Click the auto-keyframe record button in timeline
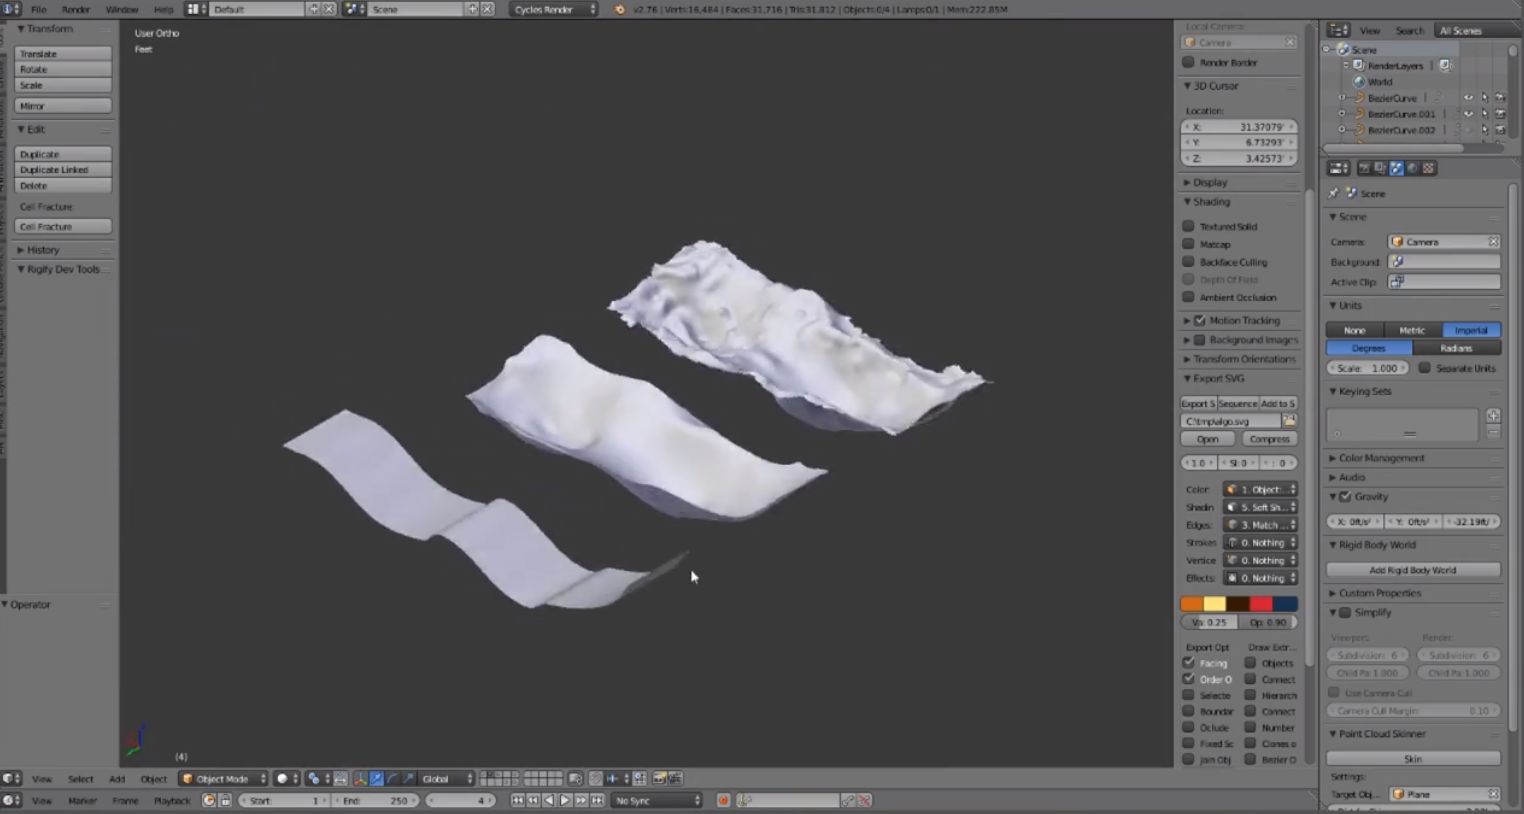 (723, 800)
